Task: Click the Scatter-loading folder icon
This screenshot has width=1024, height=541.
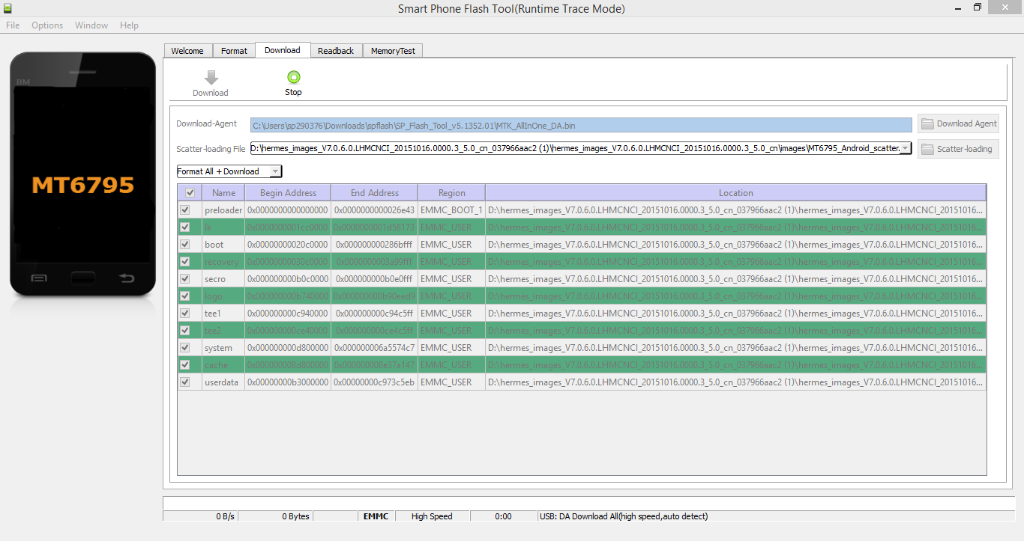Action: tap(927, 149)
